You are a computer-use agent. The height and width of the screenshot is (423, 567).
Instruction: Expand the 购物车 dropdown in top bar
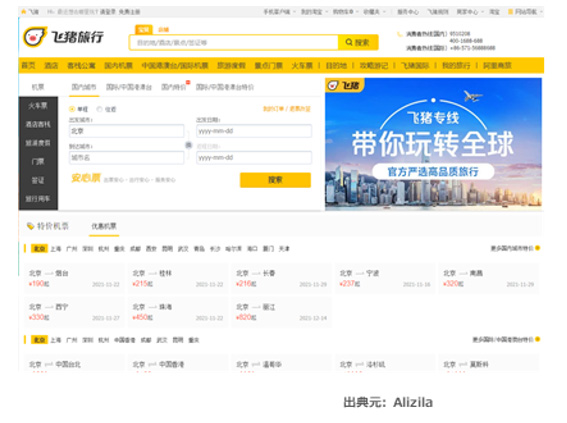(x=345, y=12)
